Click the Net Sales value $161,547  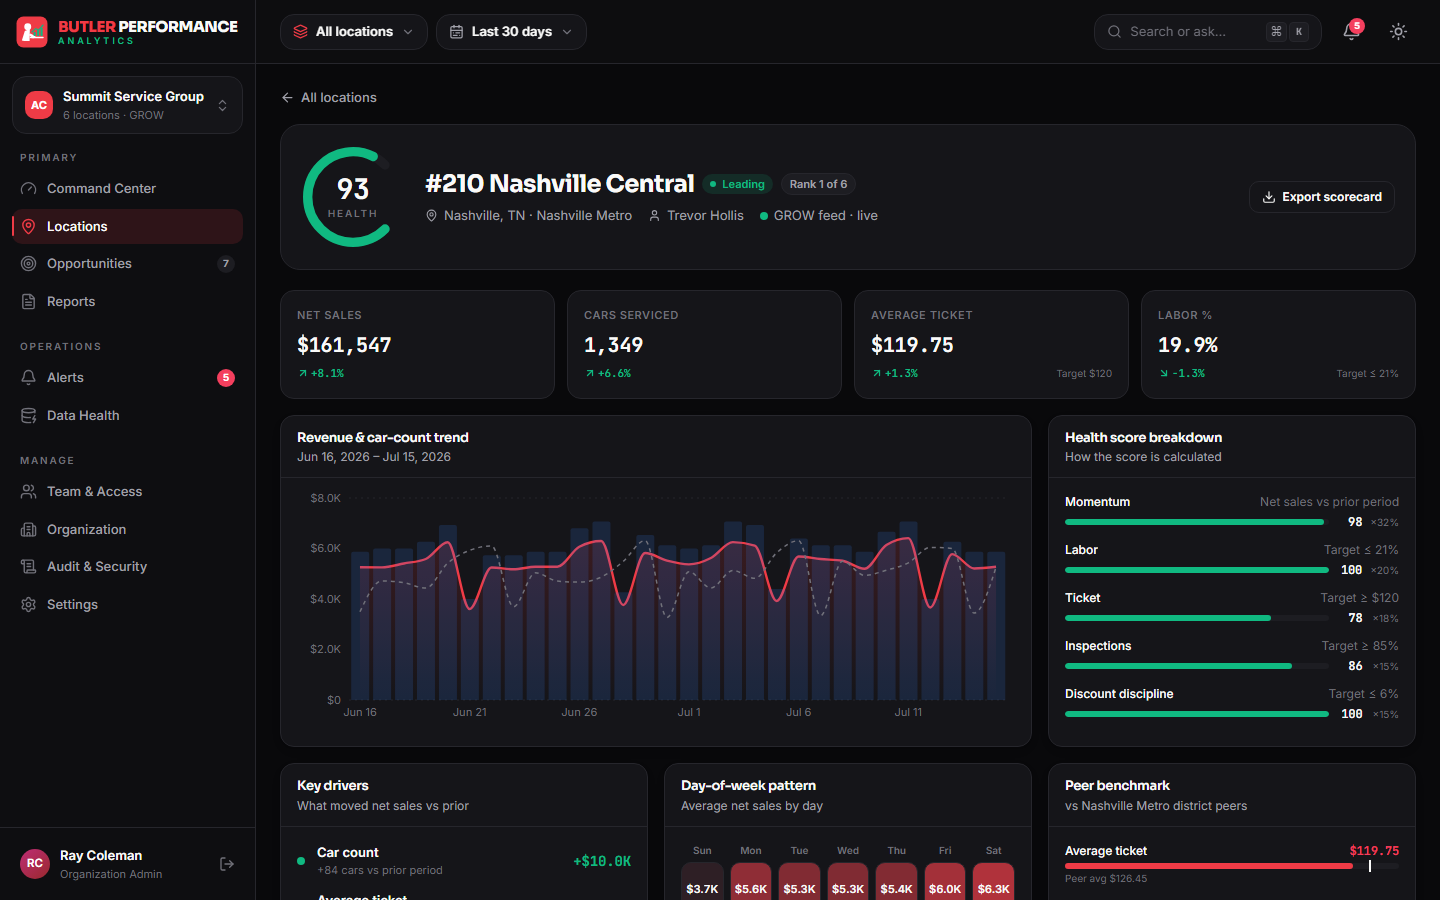pos(344,345)
